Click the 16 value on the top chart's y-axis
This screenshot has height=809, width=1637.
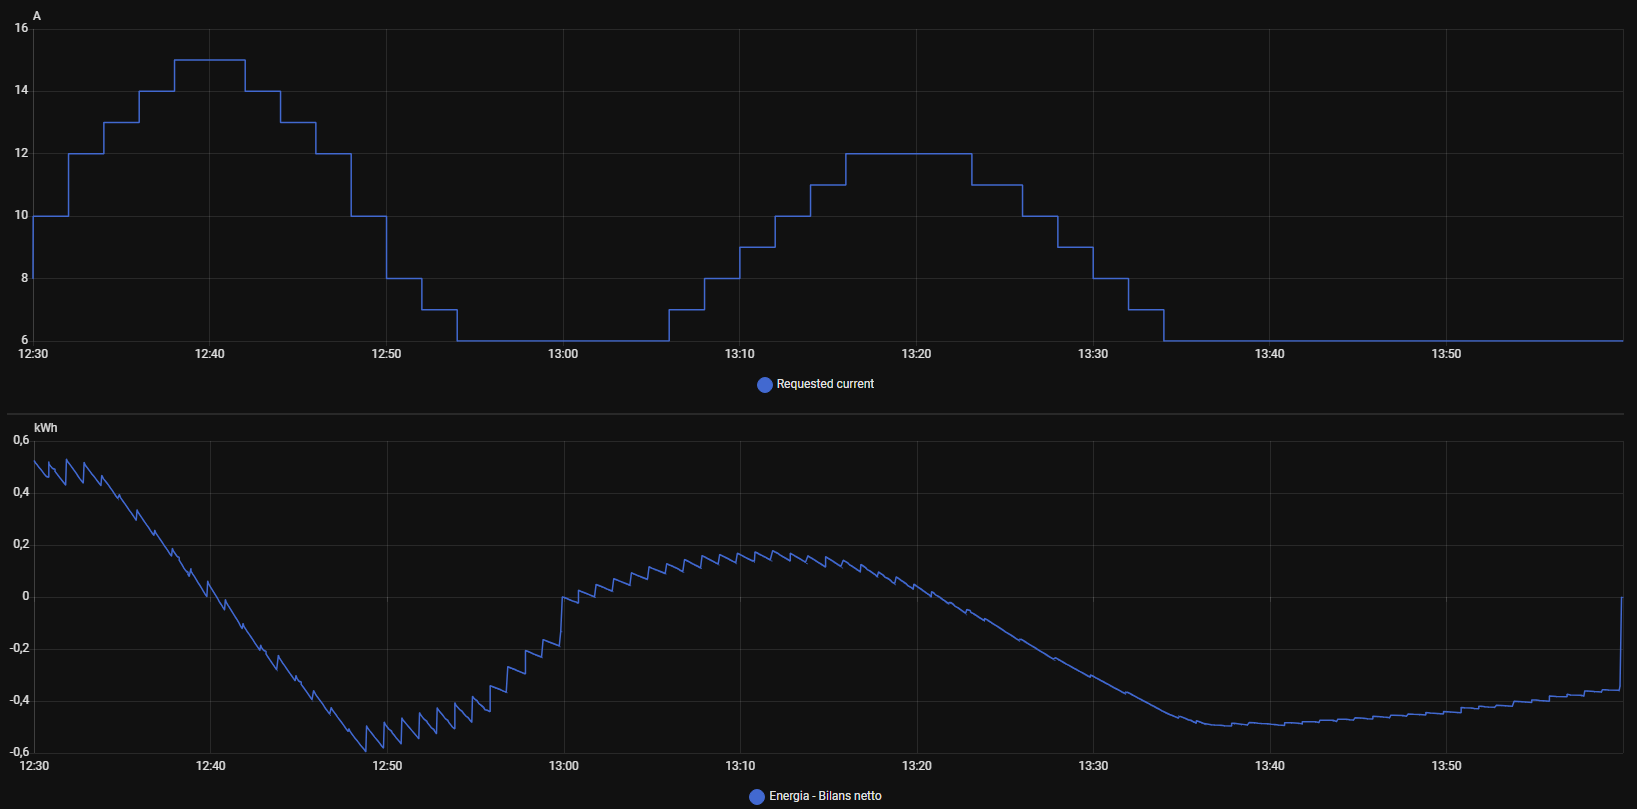point(21,28)
